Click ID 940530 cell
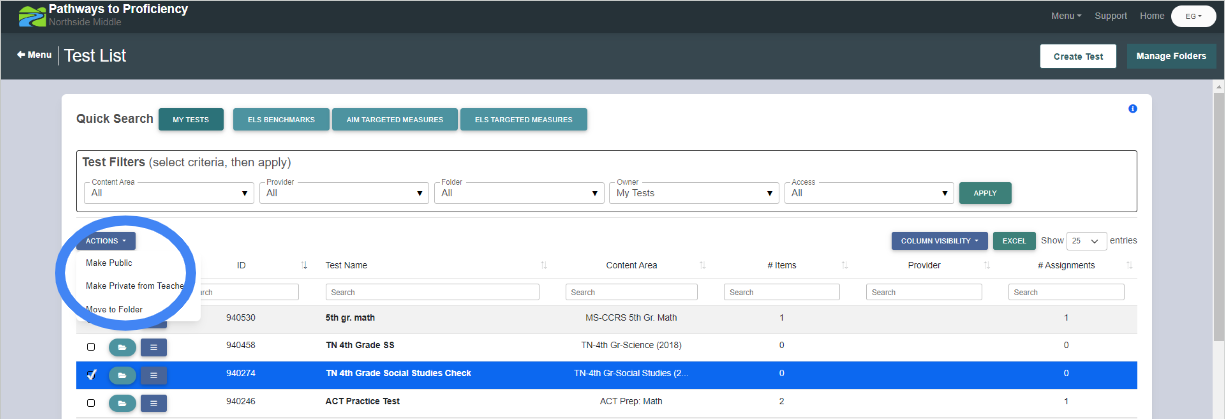This screenshot has width=1225, height=419. click(241, 318)
